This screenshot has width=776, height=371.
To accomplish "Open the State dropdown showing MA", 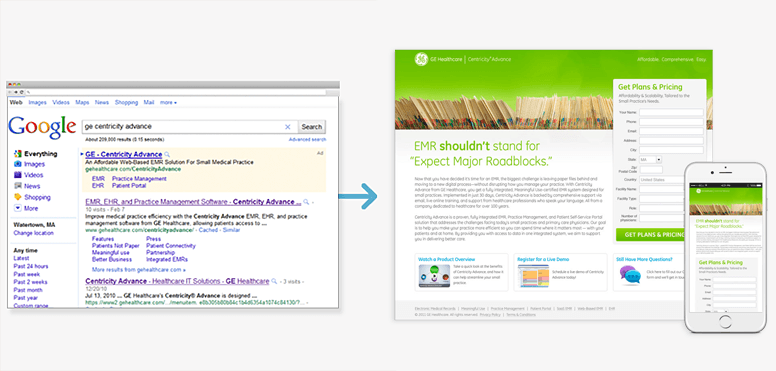I will pos(650,160).
